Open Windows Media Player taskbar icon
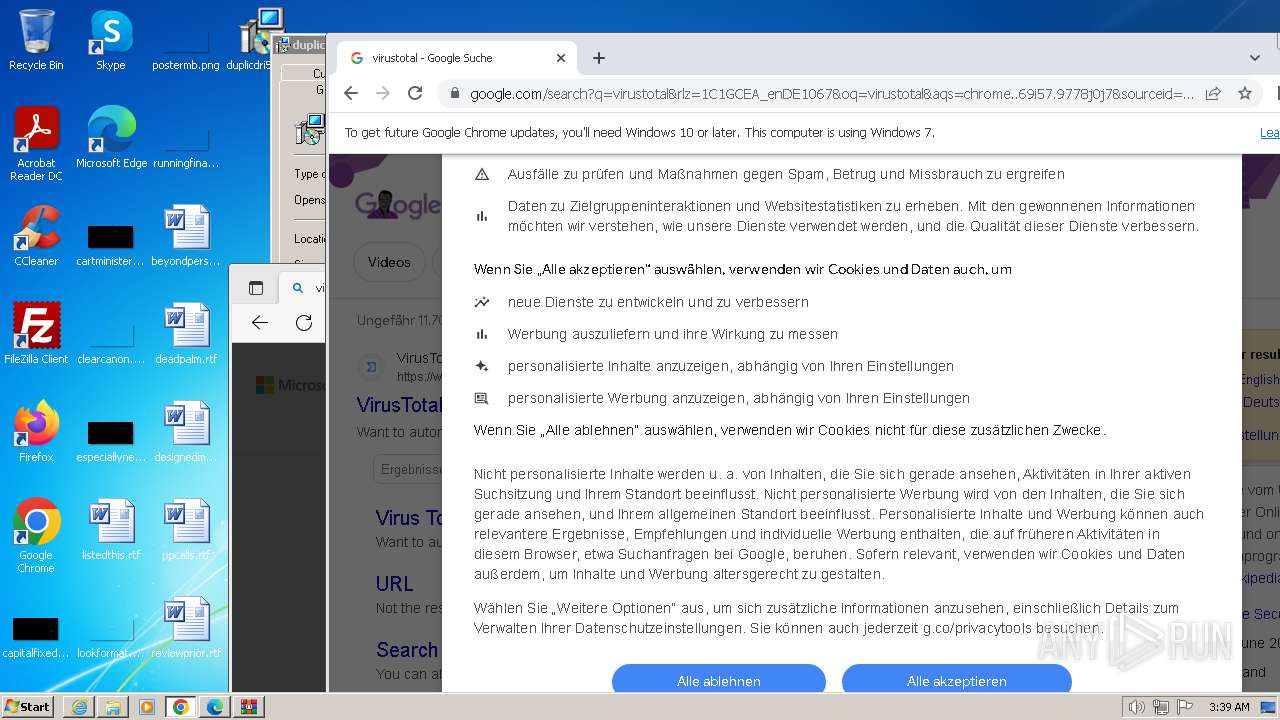The height and width of the screenshot is (720, 1280). point(147,707)
